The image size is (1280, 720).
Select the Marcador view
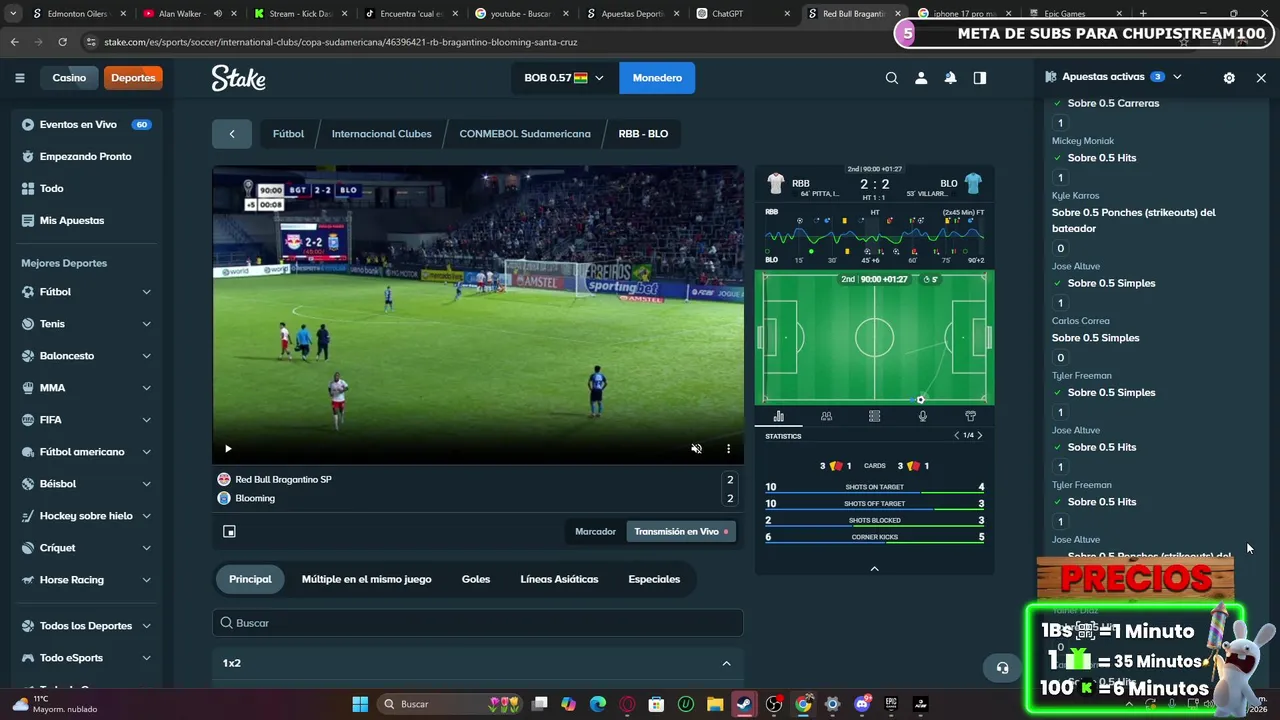(x=595, y=532)
